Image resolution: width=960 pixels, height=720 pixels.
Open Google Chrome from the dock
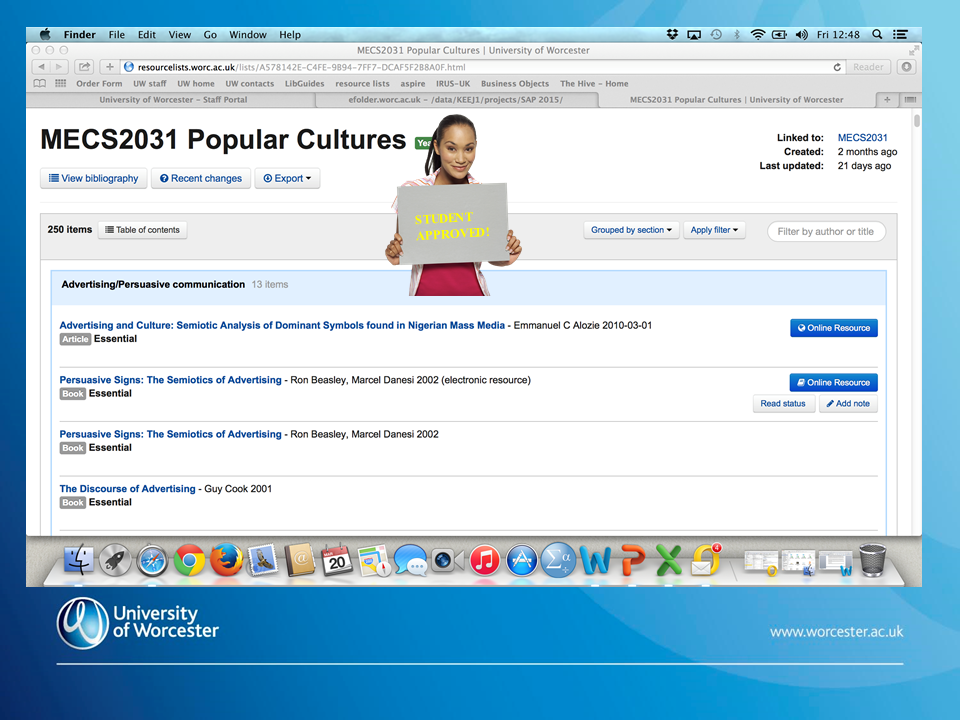coord(189,560)
